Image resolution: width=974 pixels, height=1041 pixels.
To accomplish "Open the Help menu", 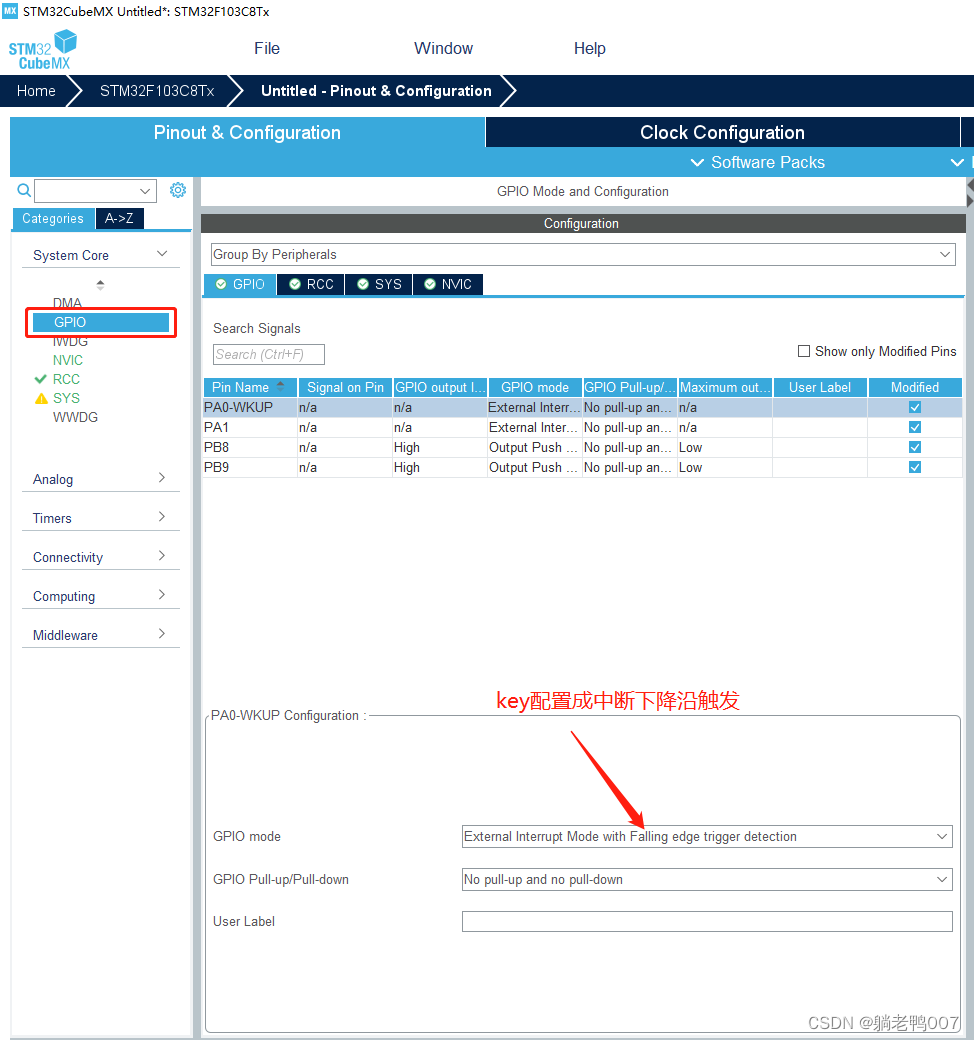I will pyautogui.click(x=590, y=48).
